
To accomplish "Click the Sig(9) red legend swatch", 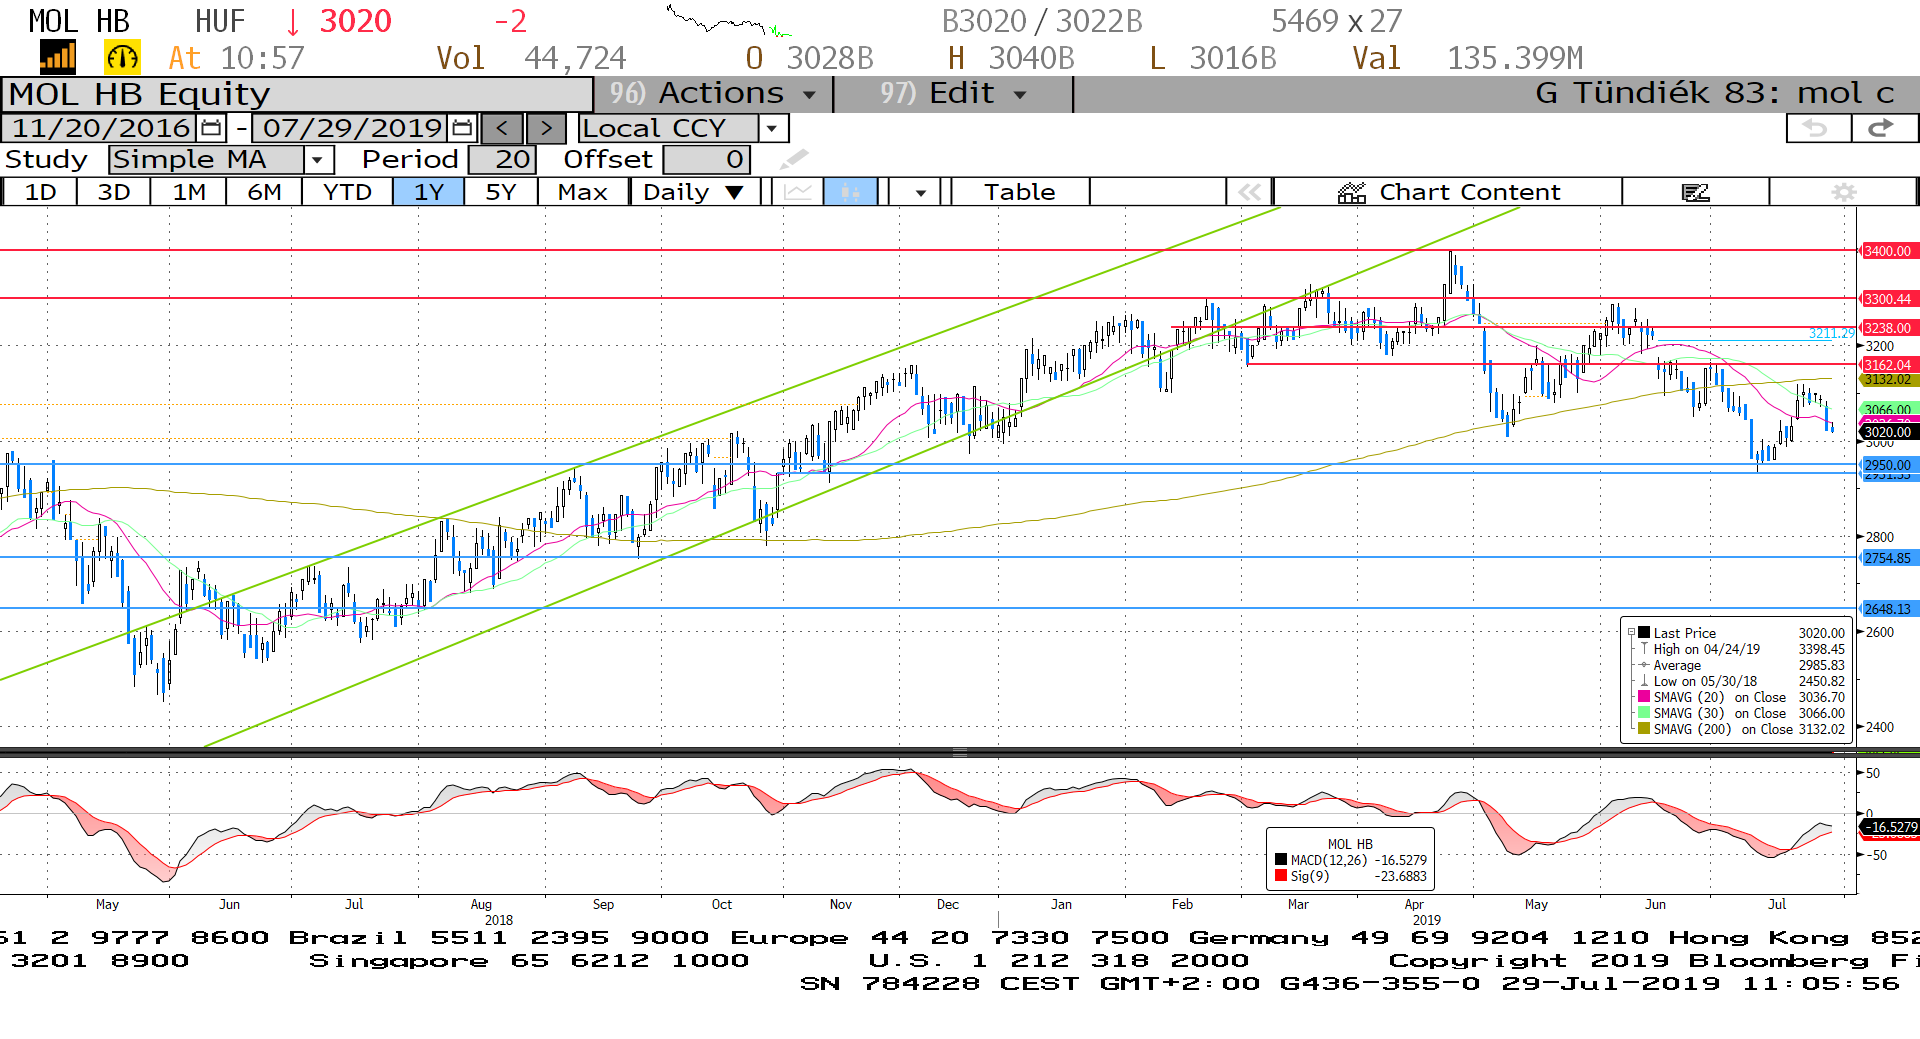I will click(x=1281, y=876).
